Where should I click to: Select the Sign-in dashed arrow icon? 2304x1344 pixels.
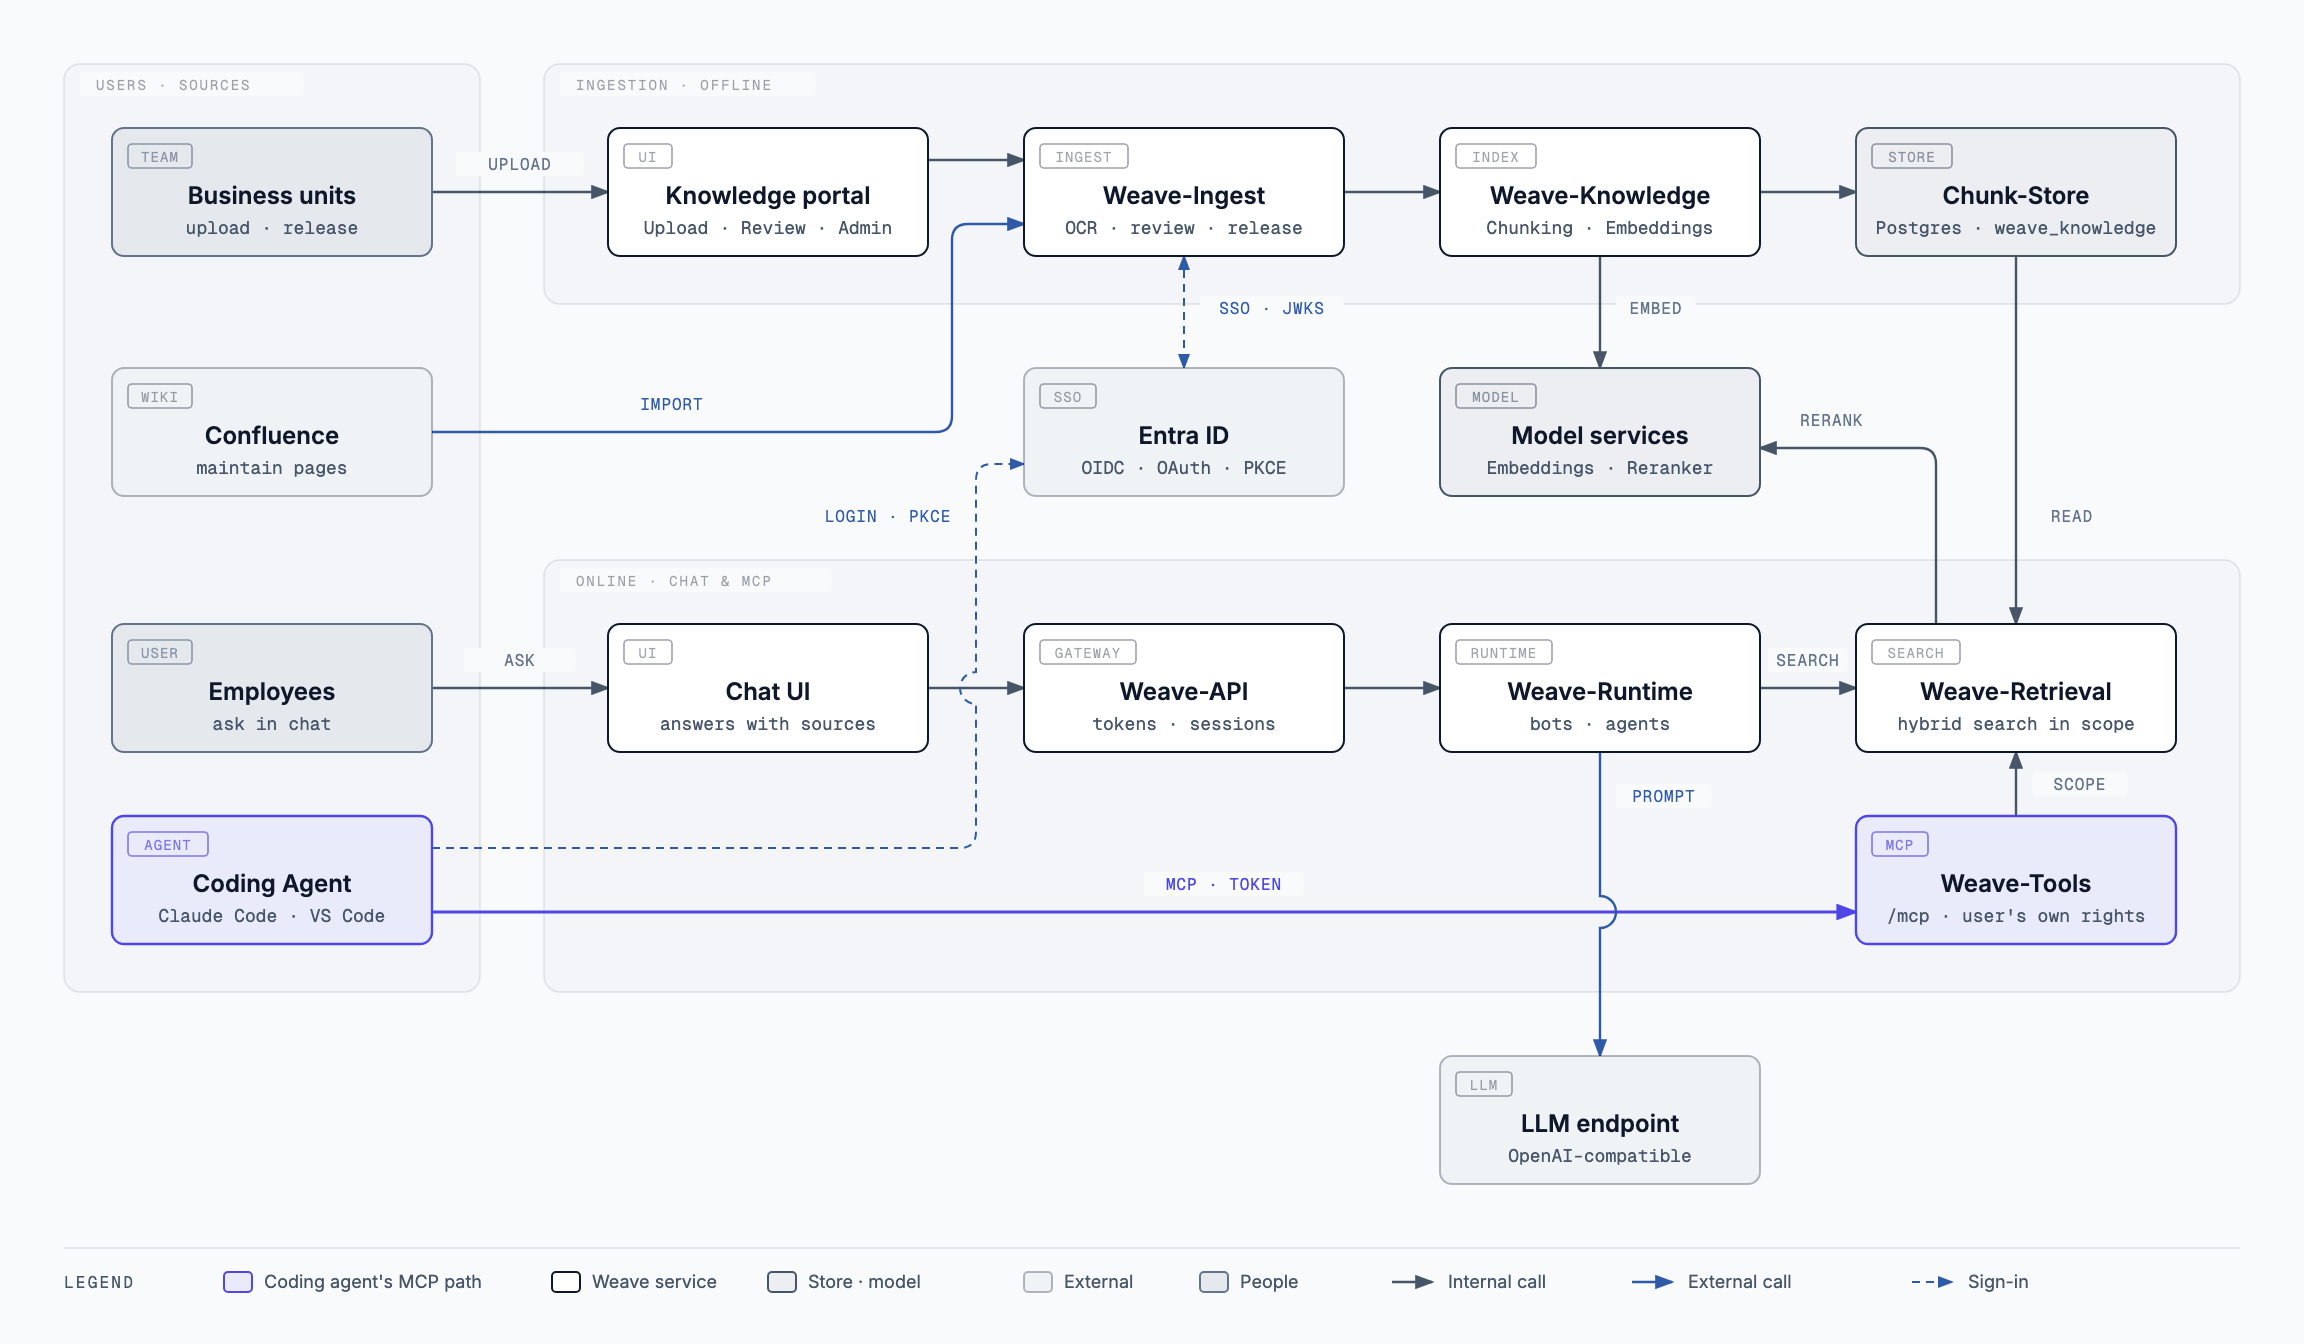(x=1933, y=1282)
